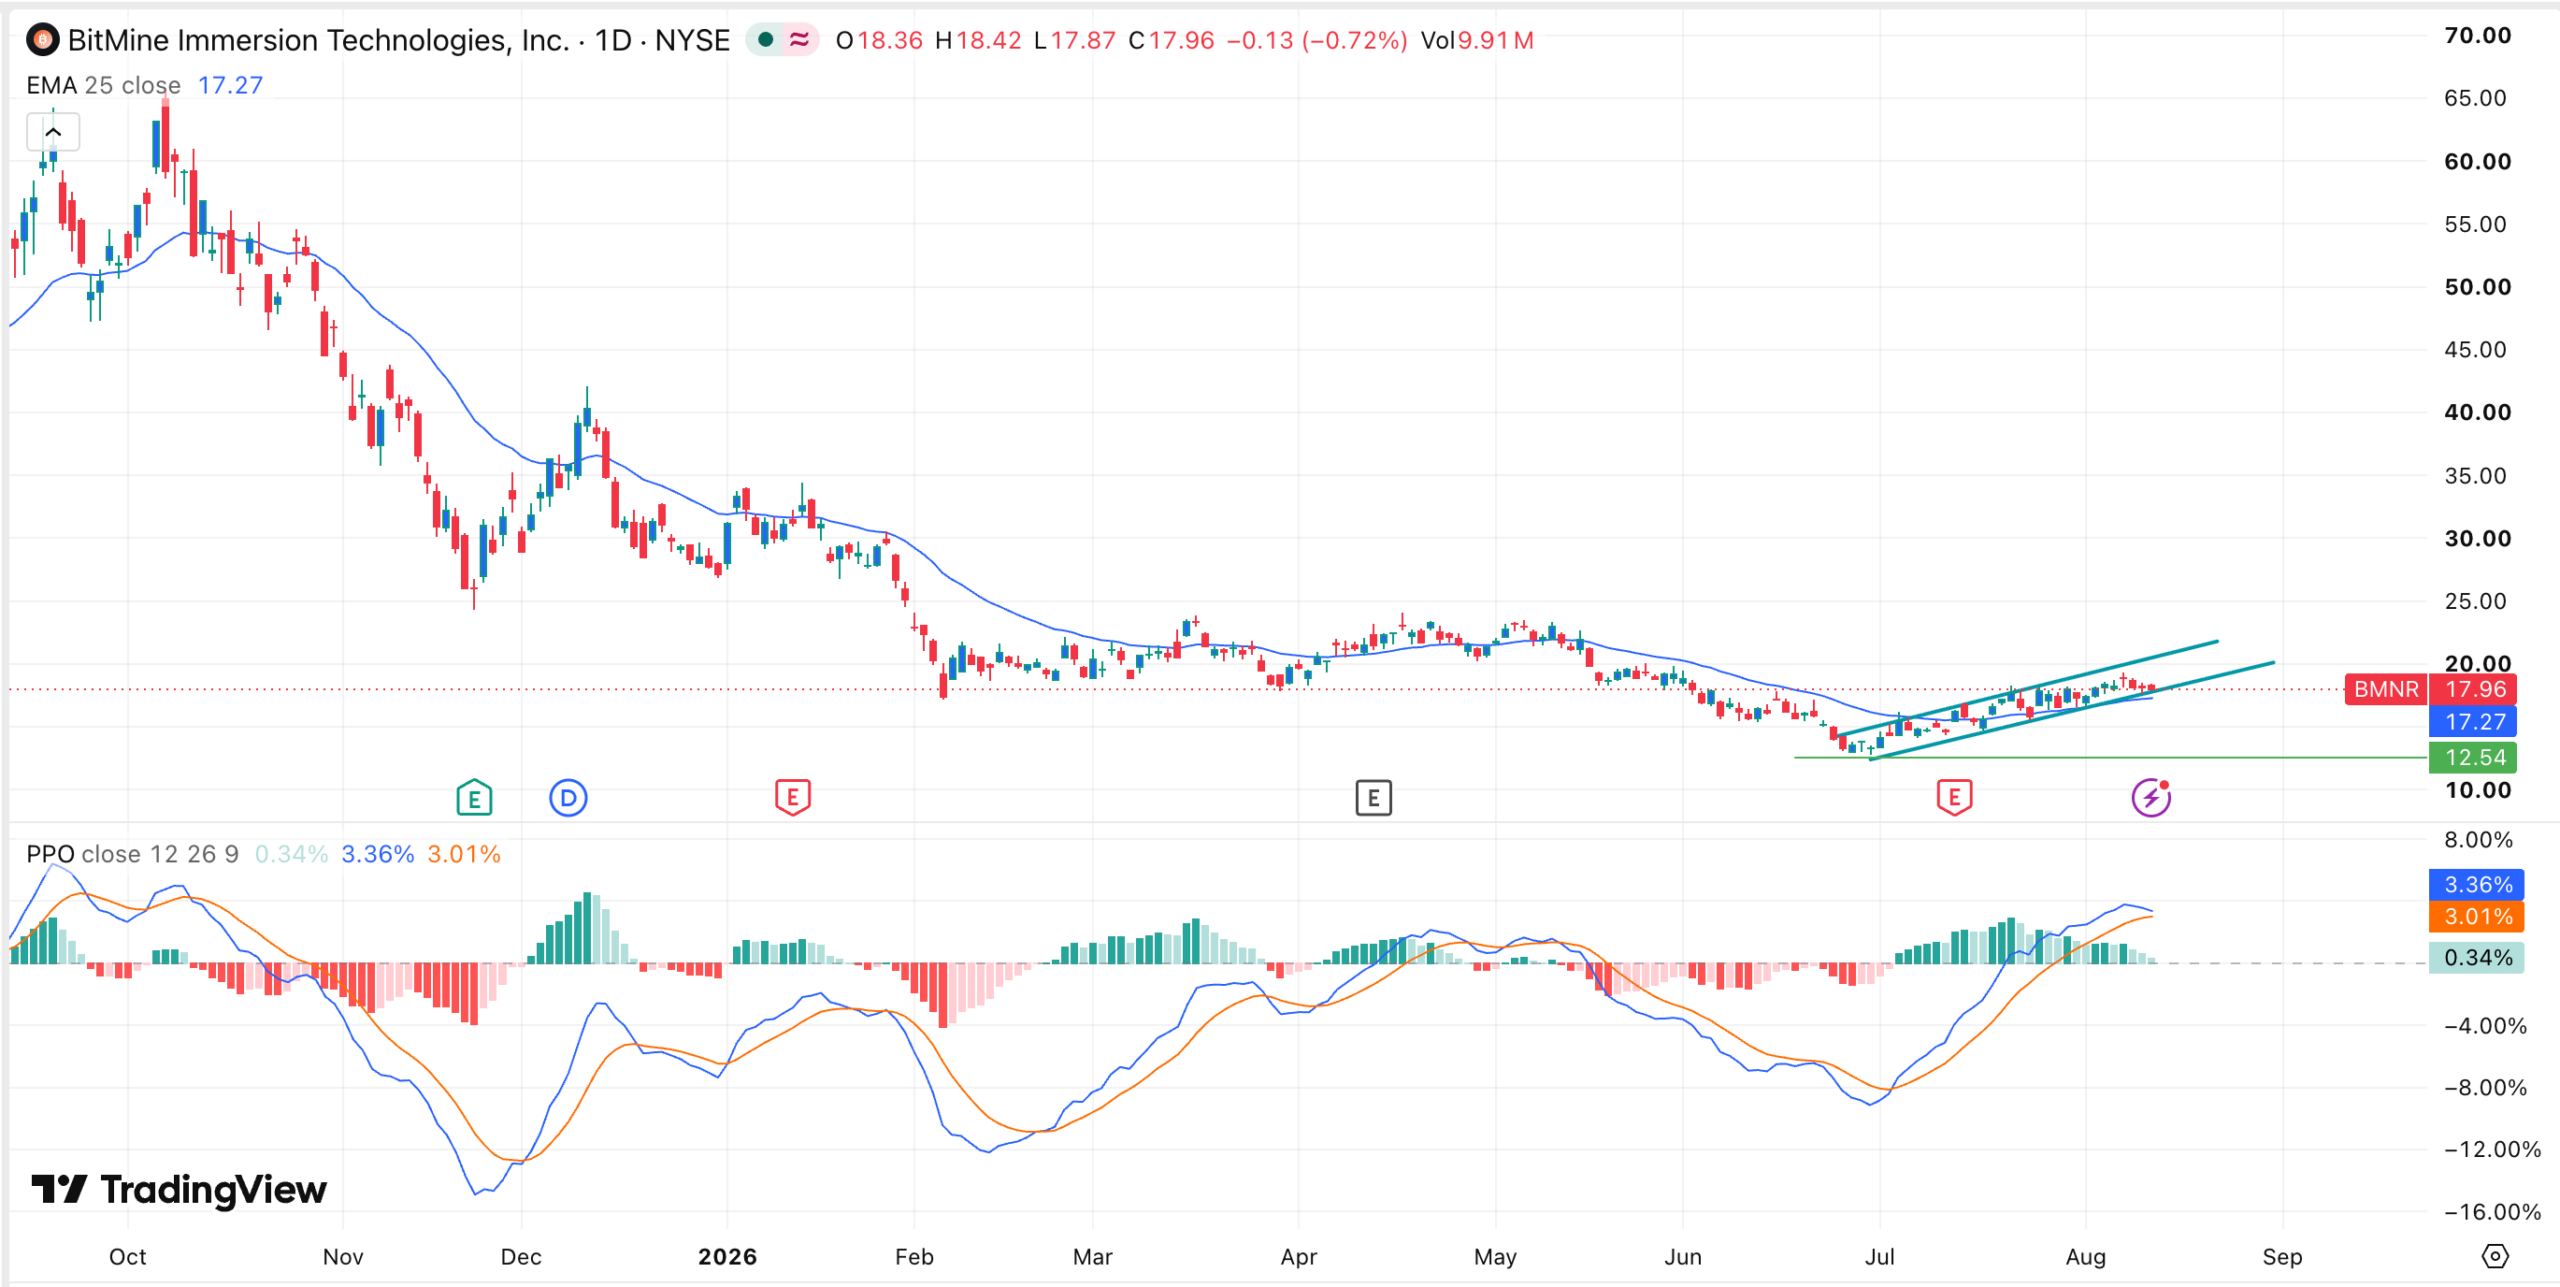Click the −8.00% PPO scale label
Image resolution: width=2560 pixels, height=1287 pixels.
[x=2485, y=1087]
